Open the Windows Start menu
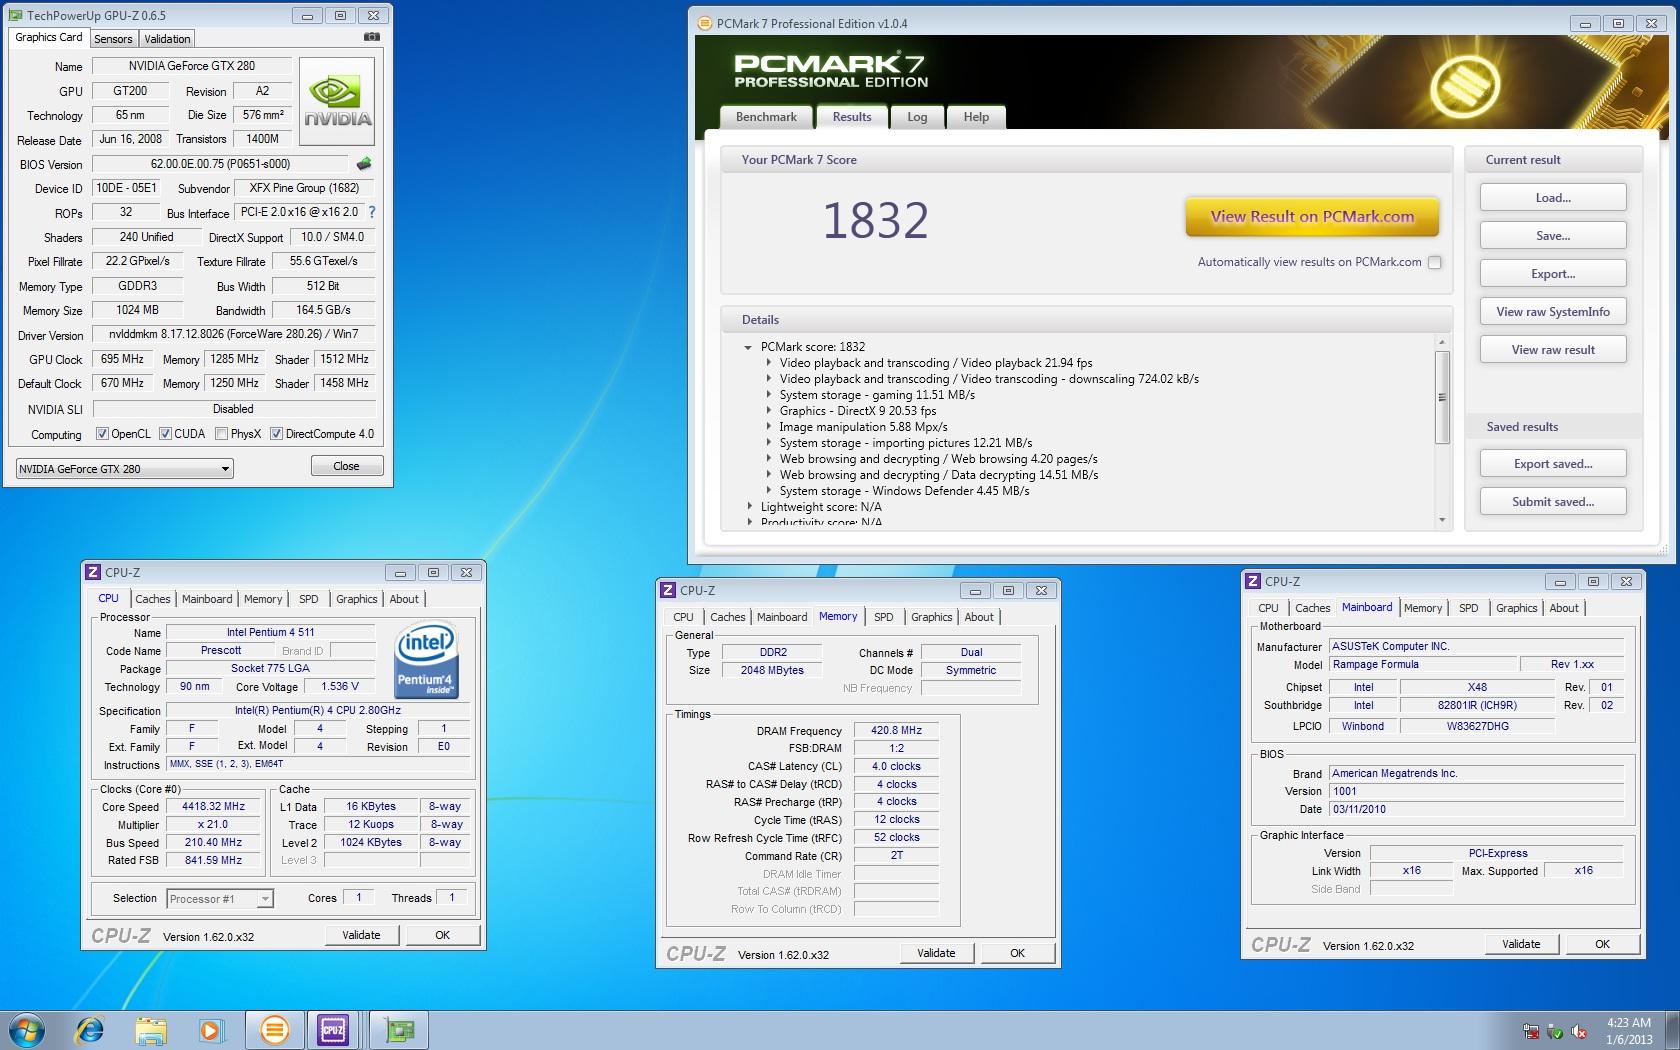1680x1050 pixels. pyautogui.click(x=27, y=1029)
